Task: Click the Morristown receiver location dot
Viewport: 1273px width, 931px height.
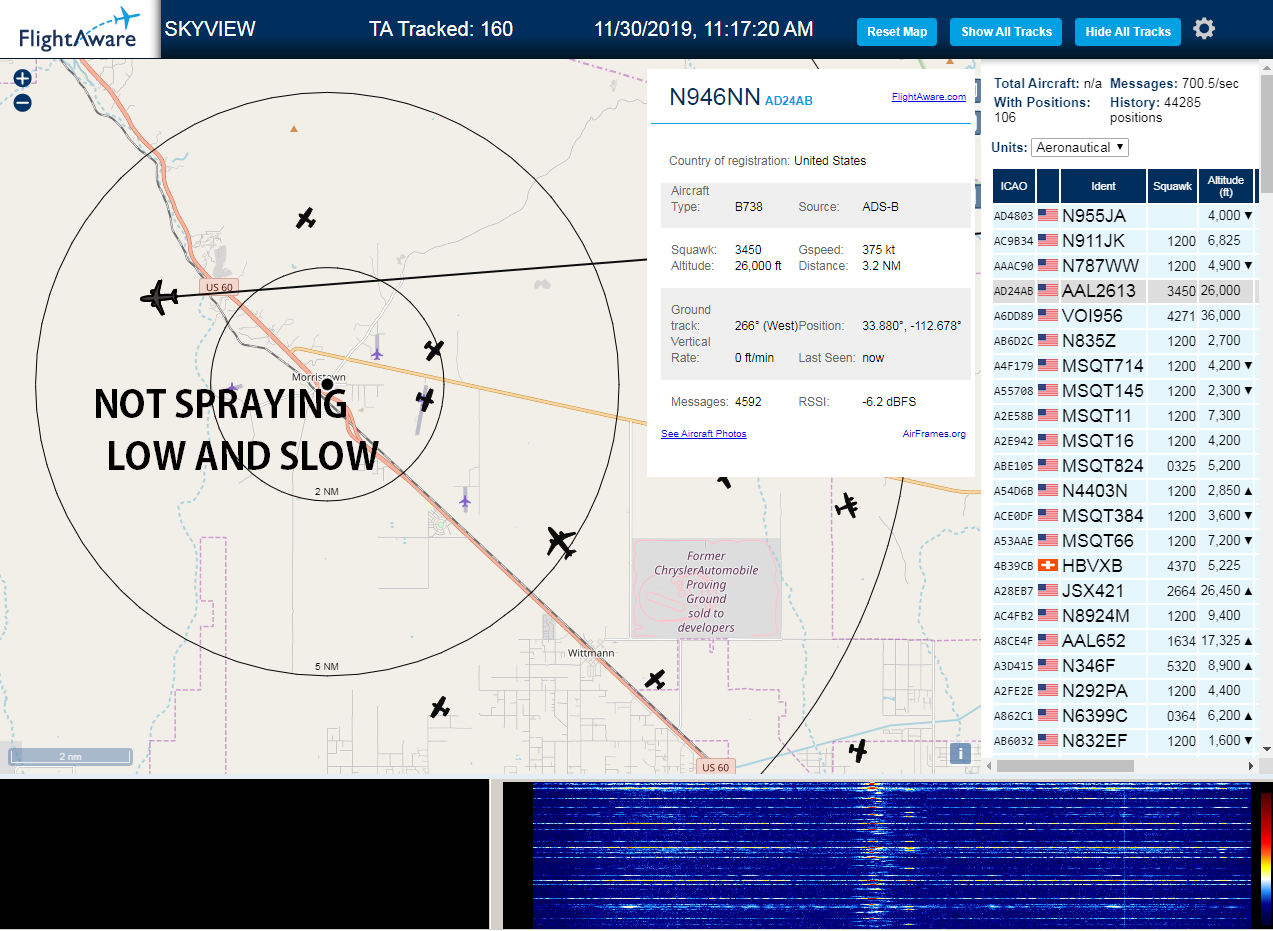Action: pyautogui.click(x=326, y=384)
